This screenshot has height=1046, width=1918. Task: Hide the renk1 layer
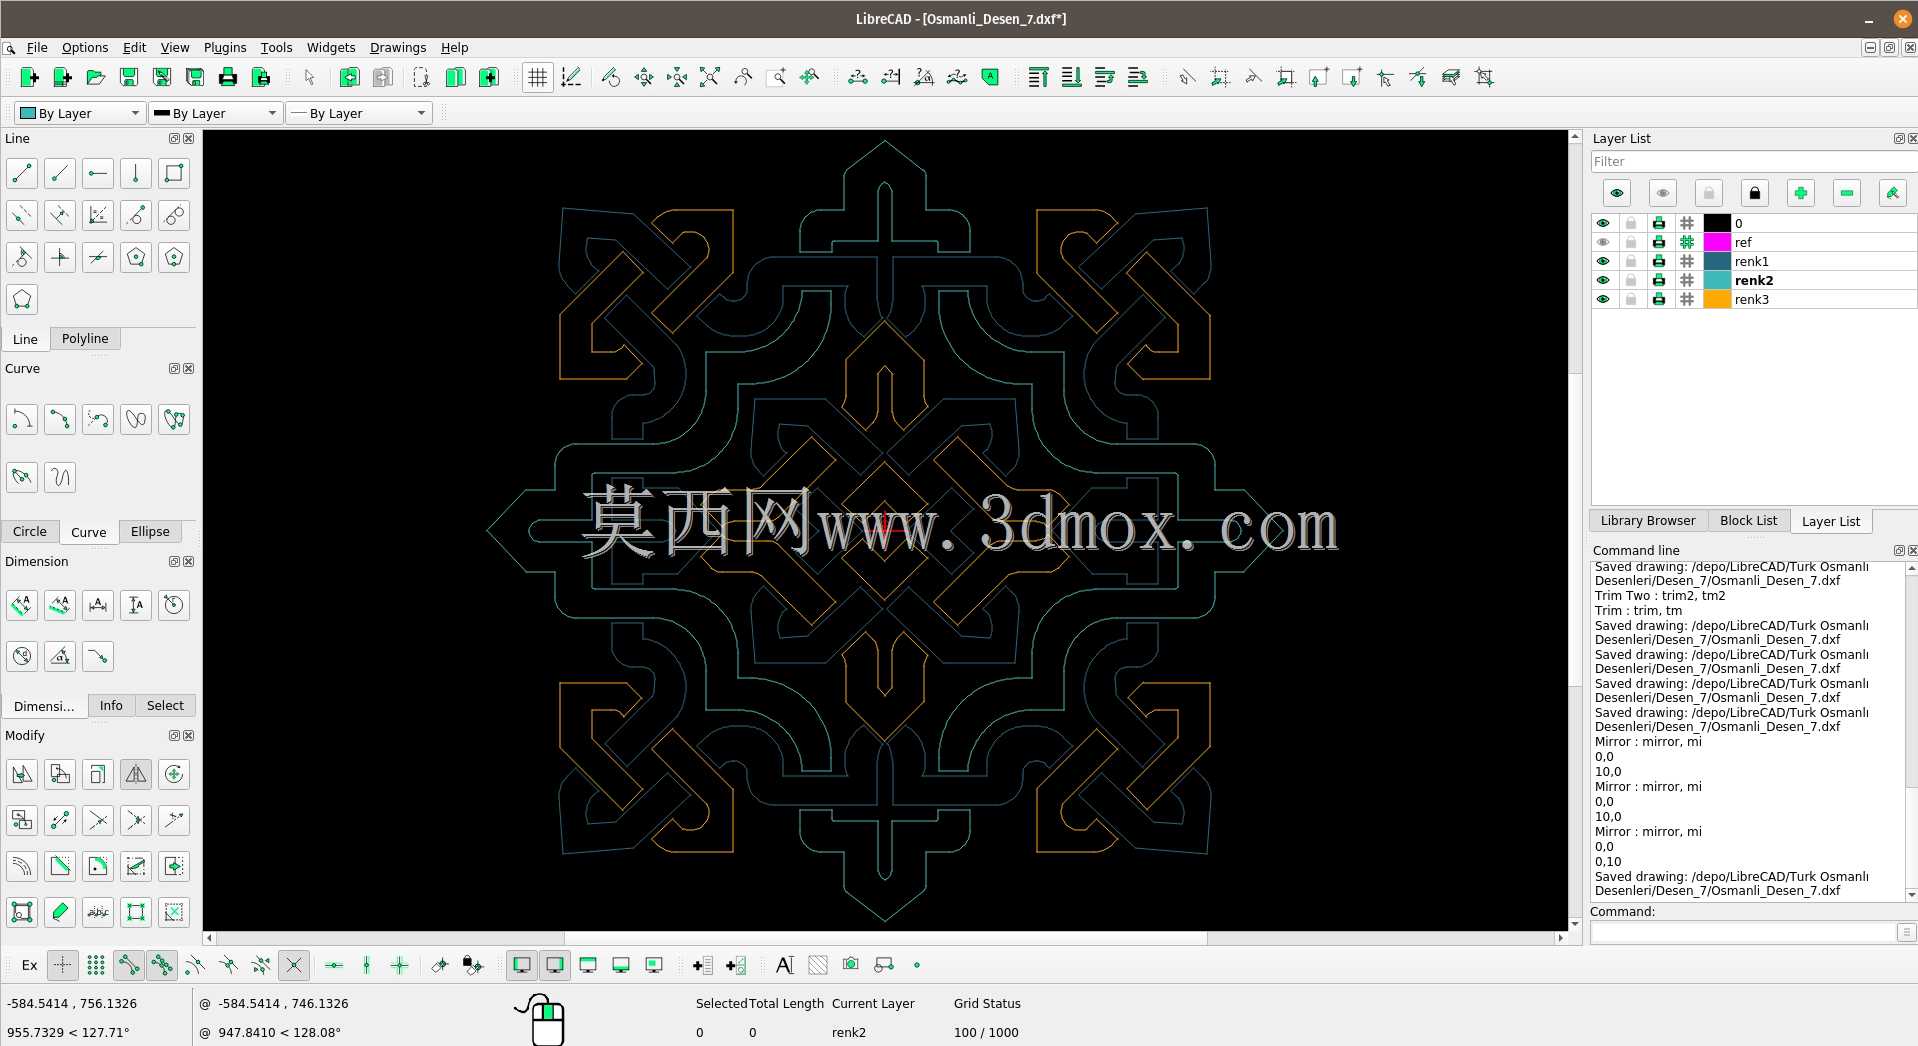click(x=1603, y=262)
